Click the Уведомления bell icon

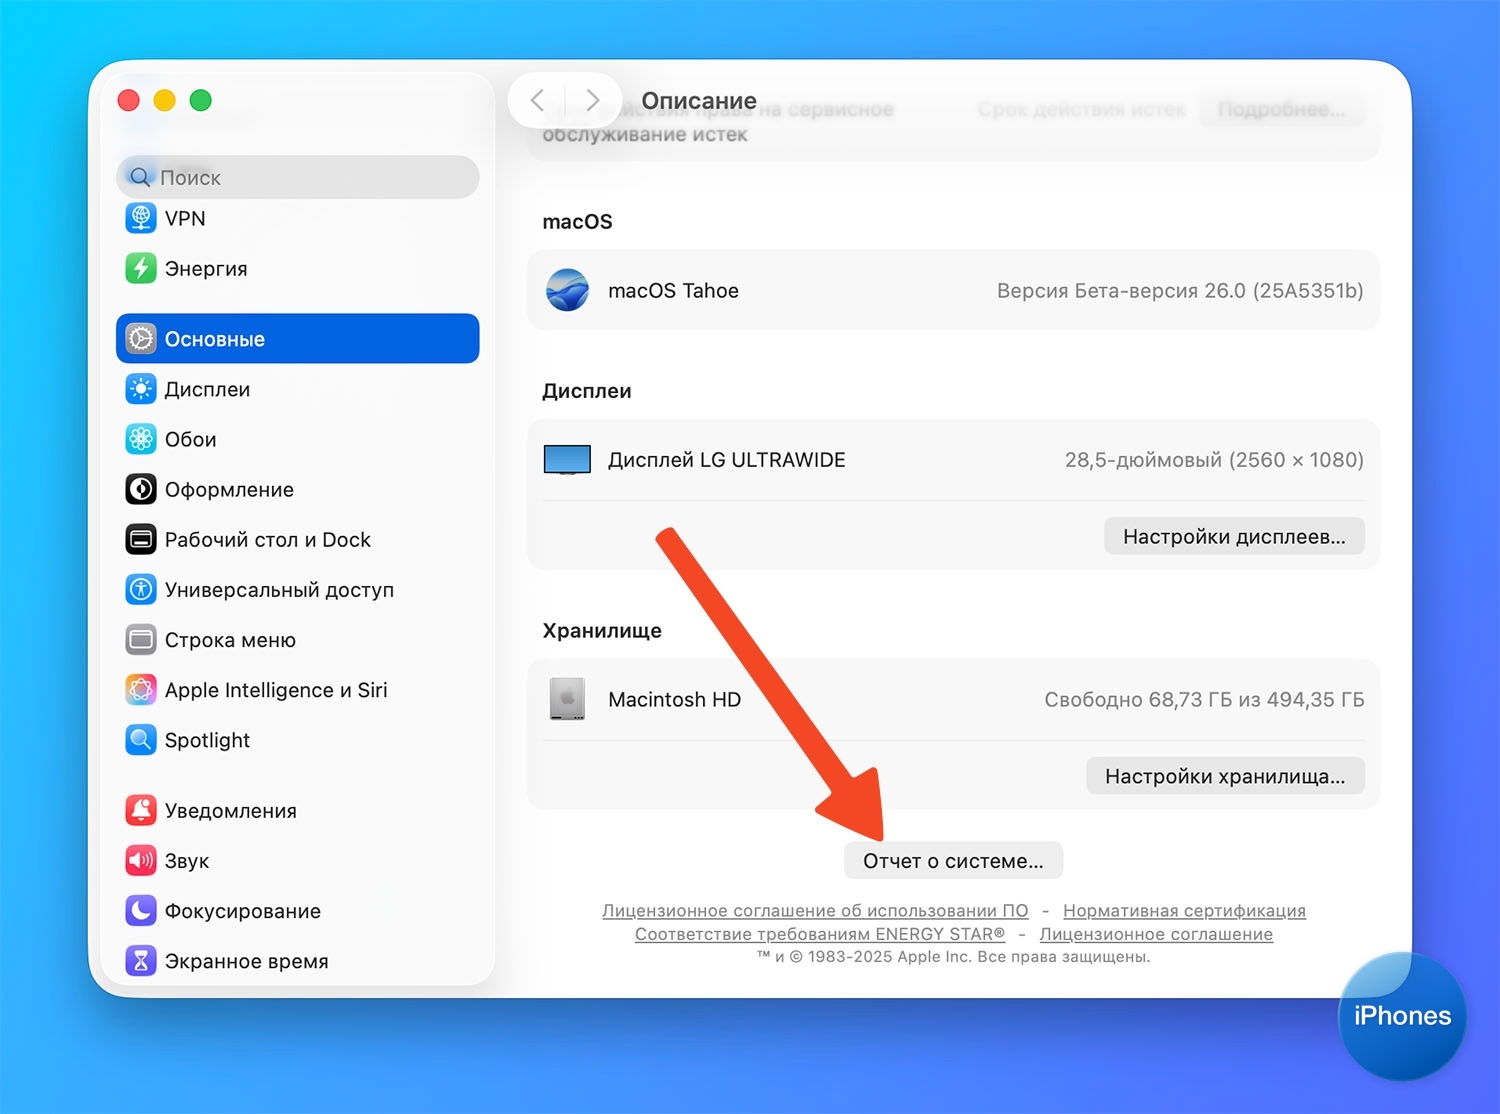[141, 810]
